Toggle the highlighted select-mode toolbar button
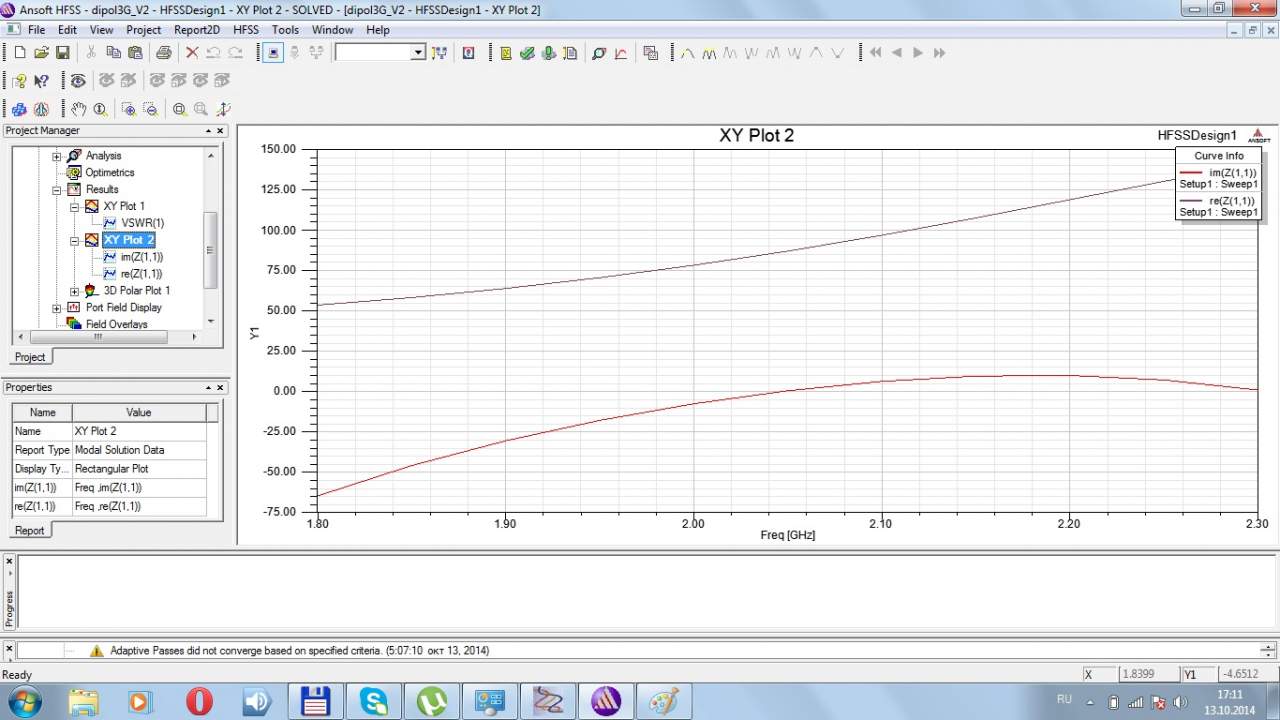The height and width of the screenshot is (720, 1280). pyautogui.click(x=273, y=53)
